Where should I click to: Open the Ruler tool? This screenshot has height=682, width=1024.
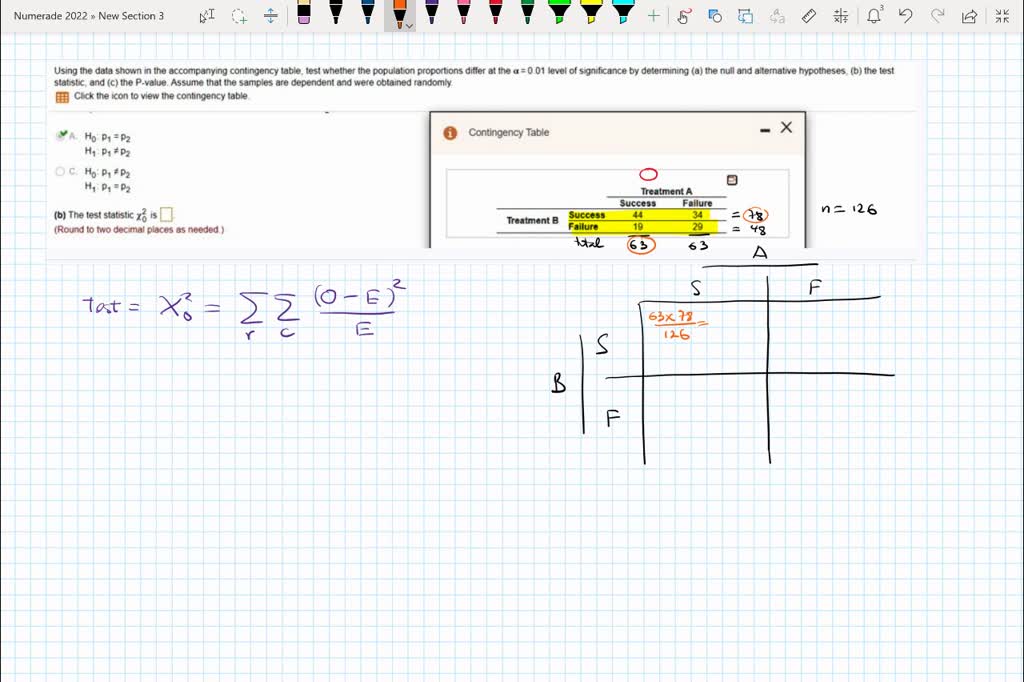(810, 15)
